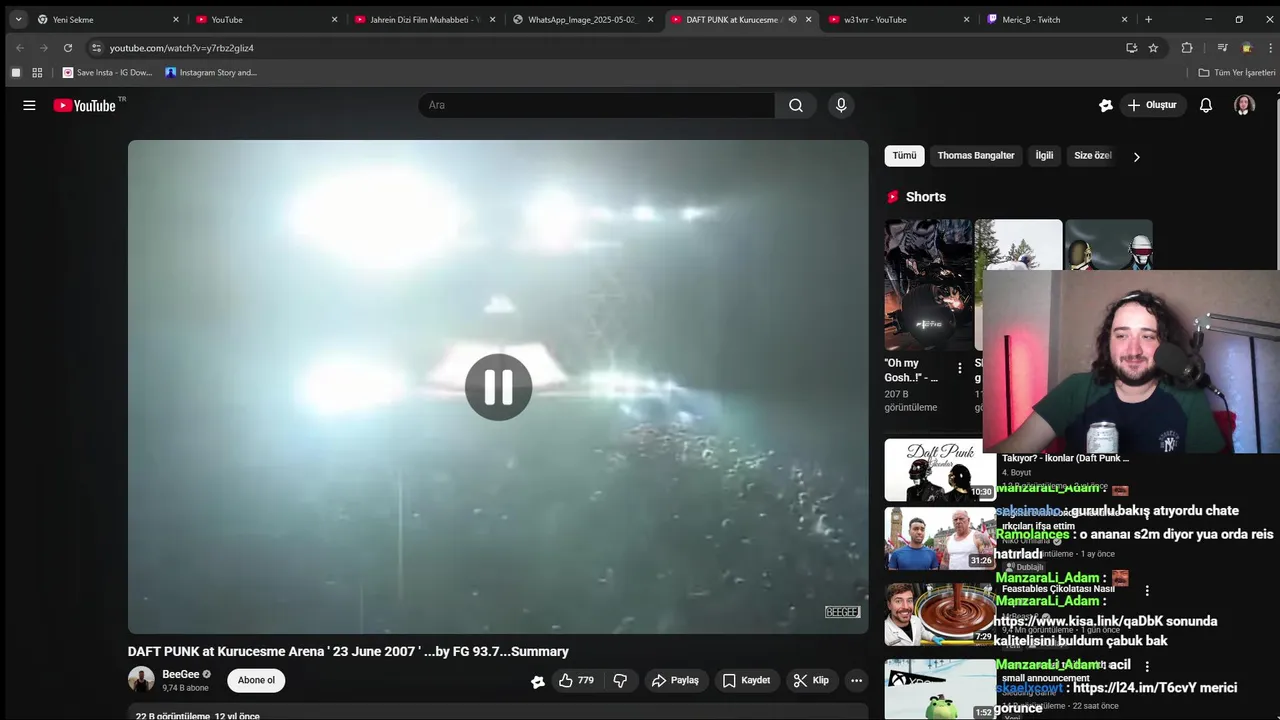Open Instagram Story and... bookmark

[211, 73]
